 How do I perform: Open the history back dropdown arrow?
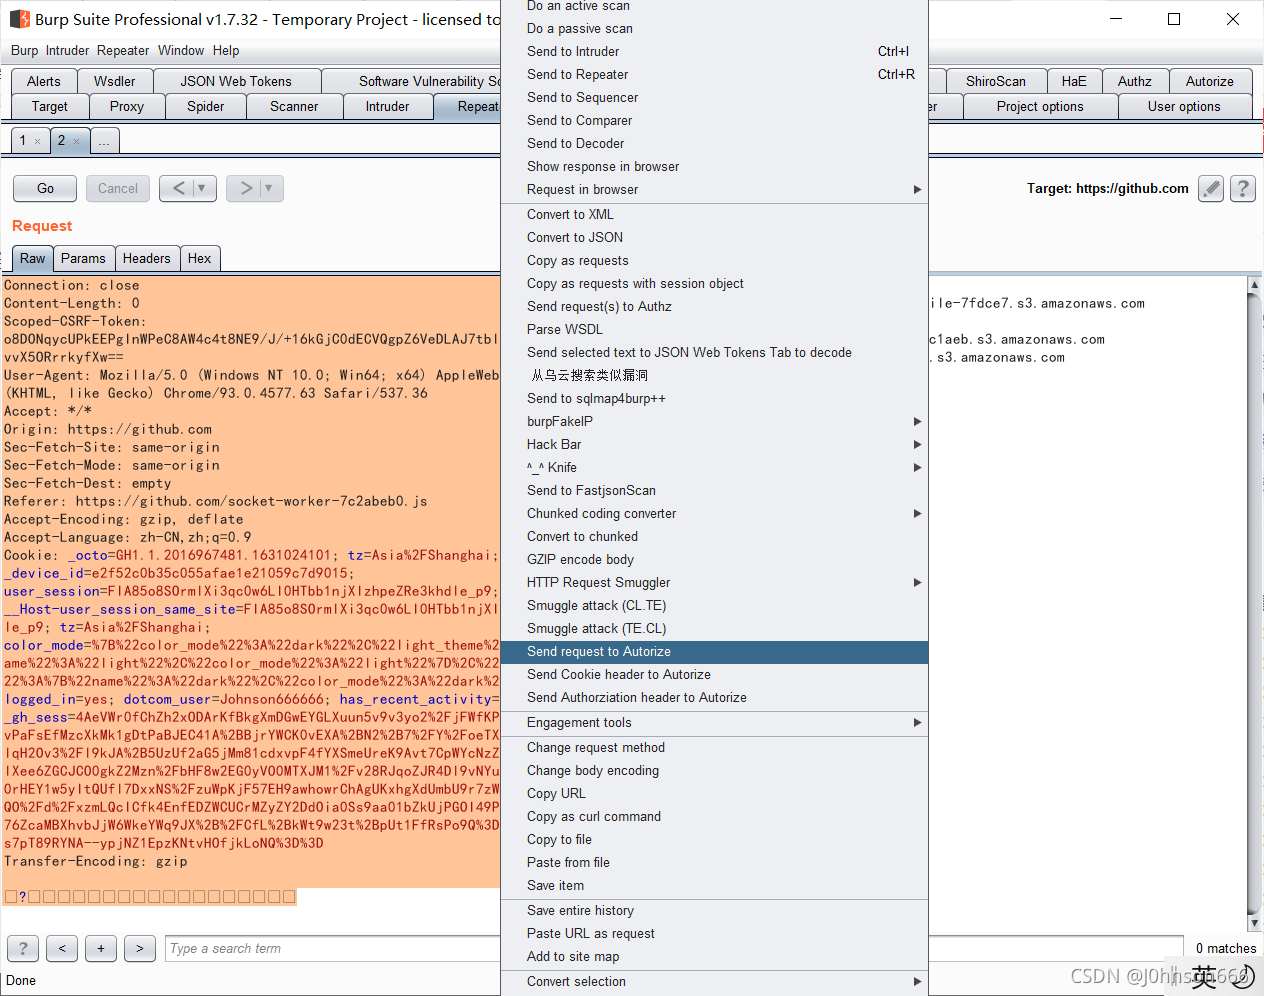click(202, 188)
